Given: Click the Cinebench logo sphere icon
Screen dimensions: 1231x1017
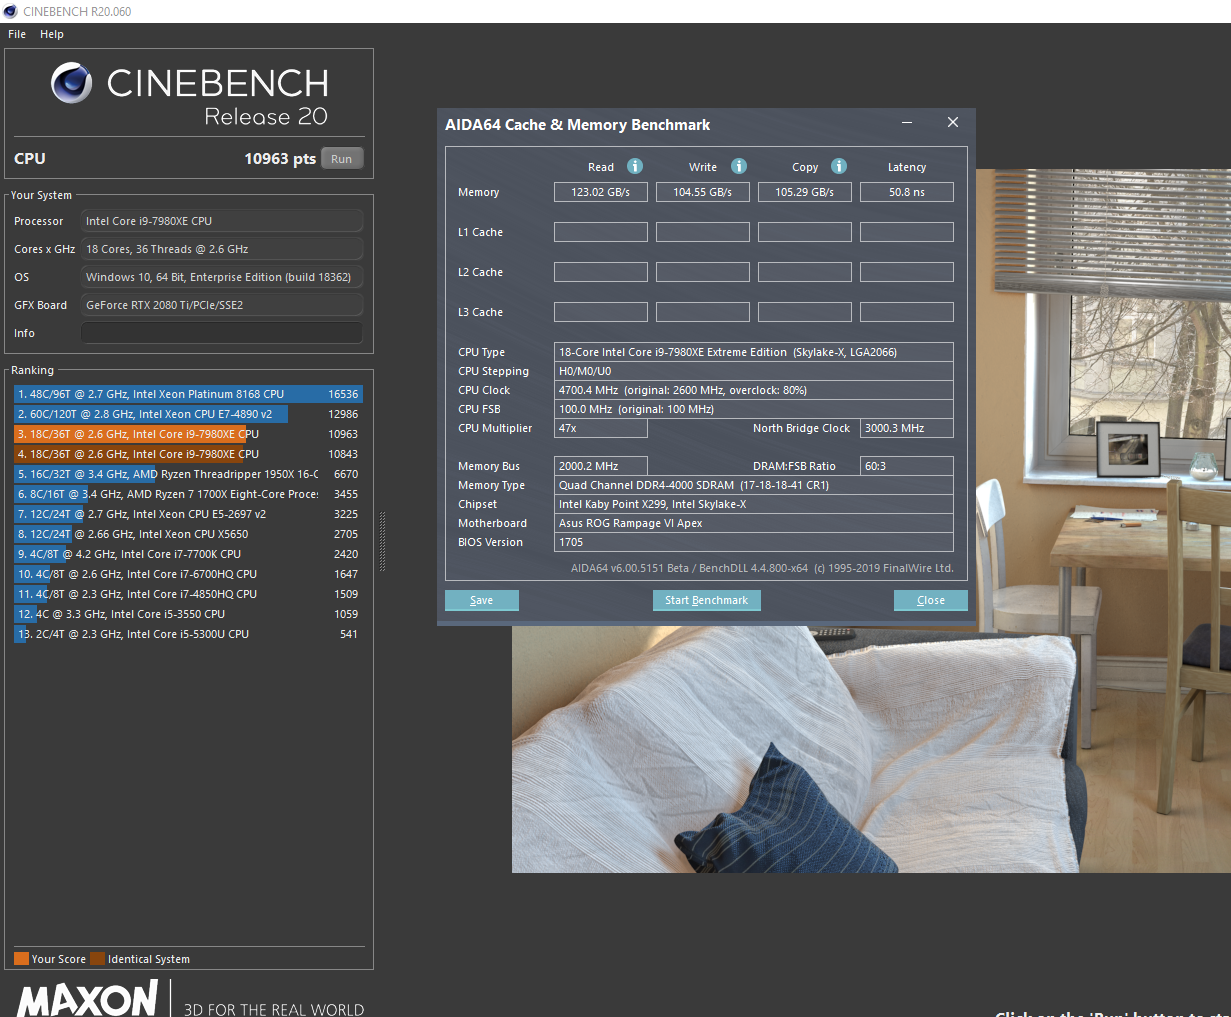Looking at the screenshot, I should tap(72, 83).
